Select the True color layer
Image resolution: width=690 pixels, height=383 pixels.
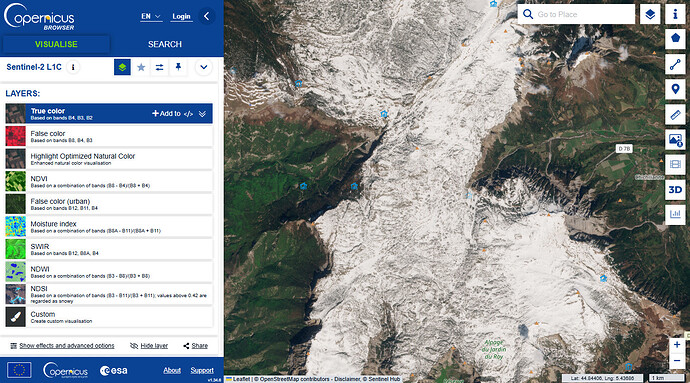point(109,114)
